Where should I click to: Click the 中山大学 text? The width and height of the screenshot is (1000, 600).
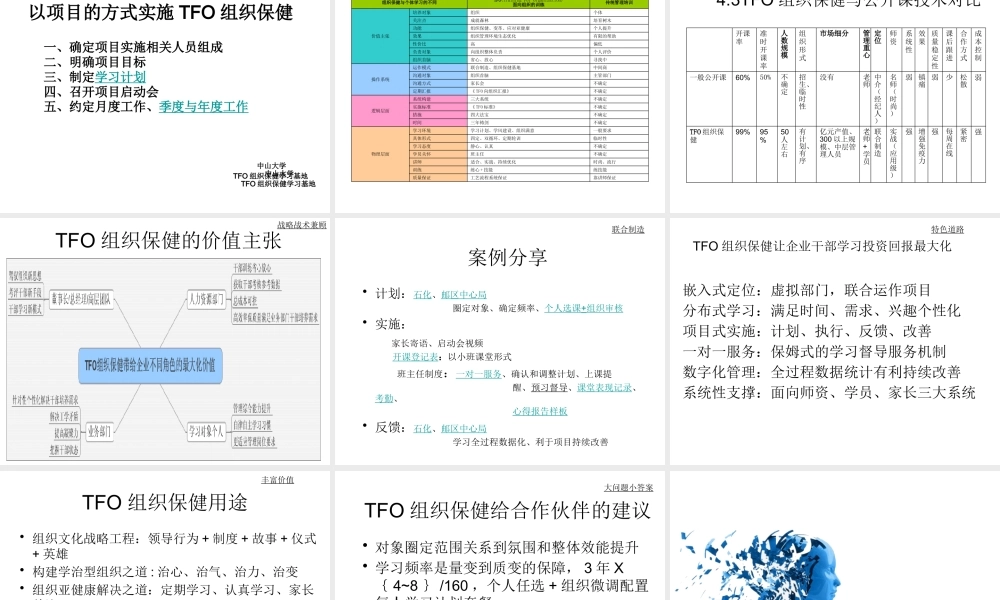[272, 166]
